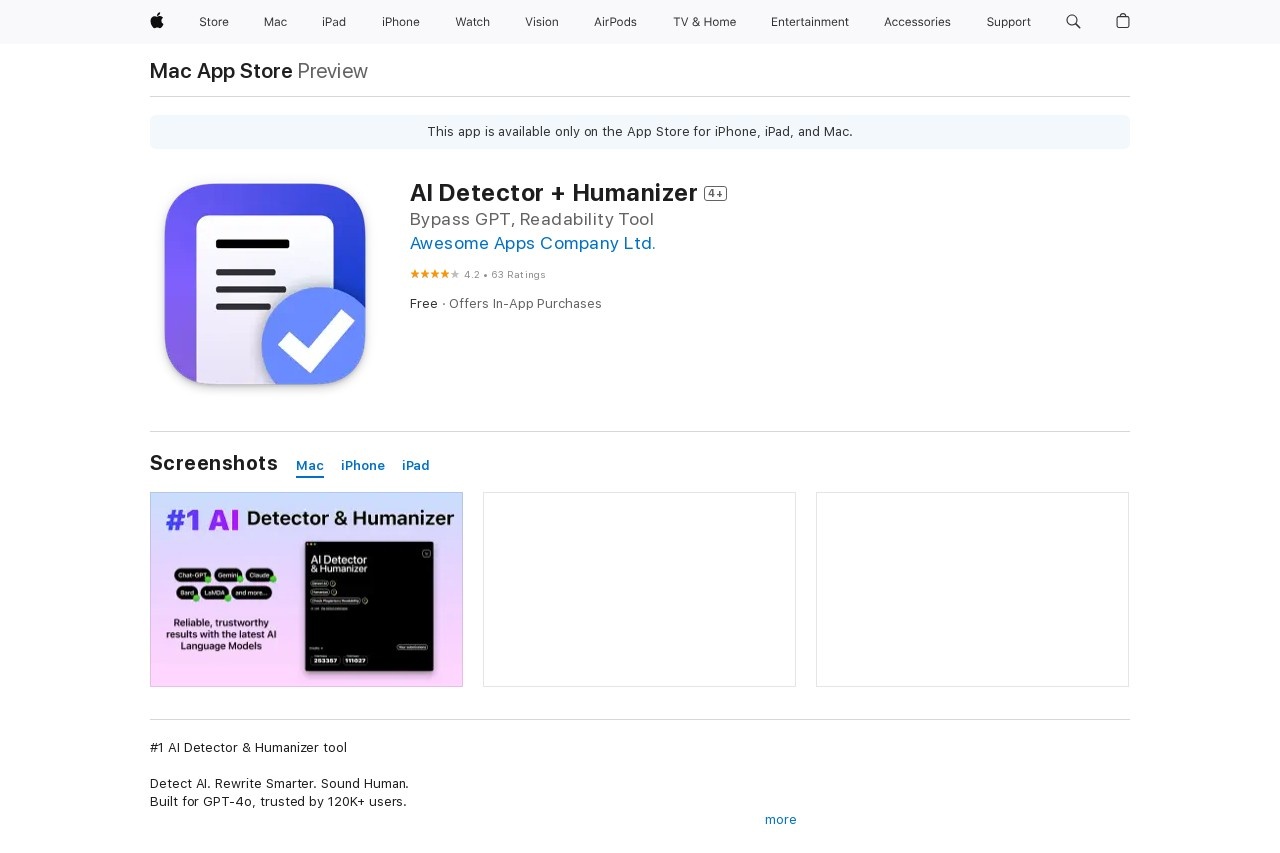Open the Support menu
This screenshot has height=853, width=1280.
[x=1008, y=22]
